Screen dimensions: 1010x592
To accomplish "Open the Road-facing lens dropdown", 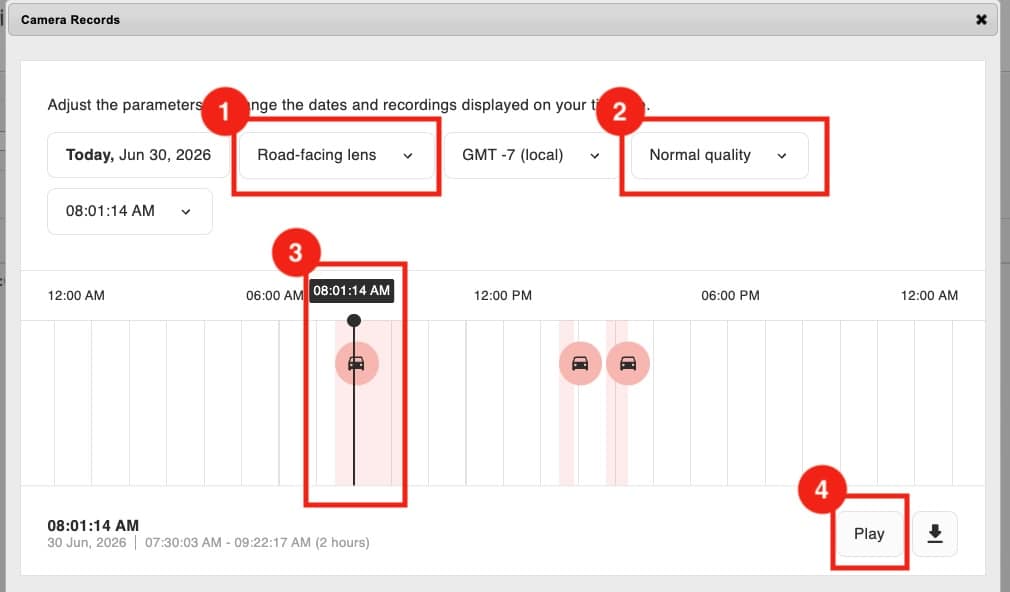I will [336, 155].
